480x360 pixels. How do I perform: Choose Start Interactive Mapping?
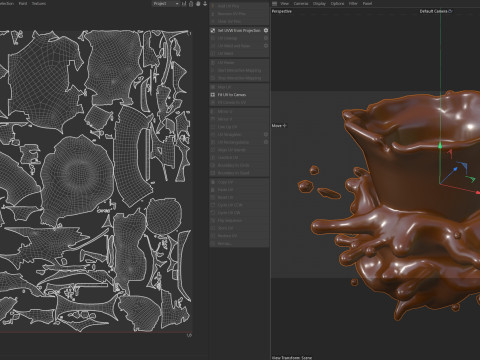click(x=239, y=70)
